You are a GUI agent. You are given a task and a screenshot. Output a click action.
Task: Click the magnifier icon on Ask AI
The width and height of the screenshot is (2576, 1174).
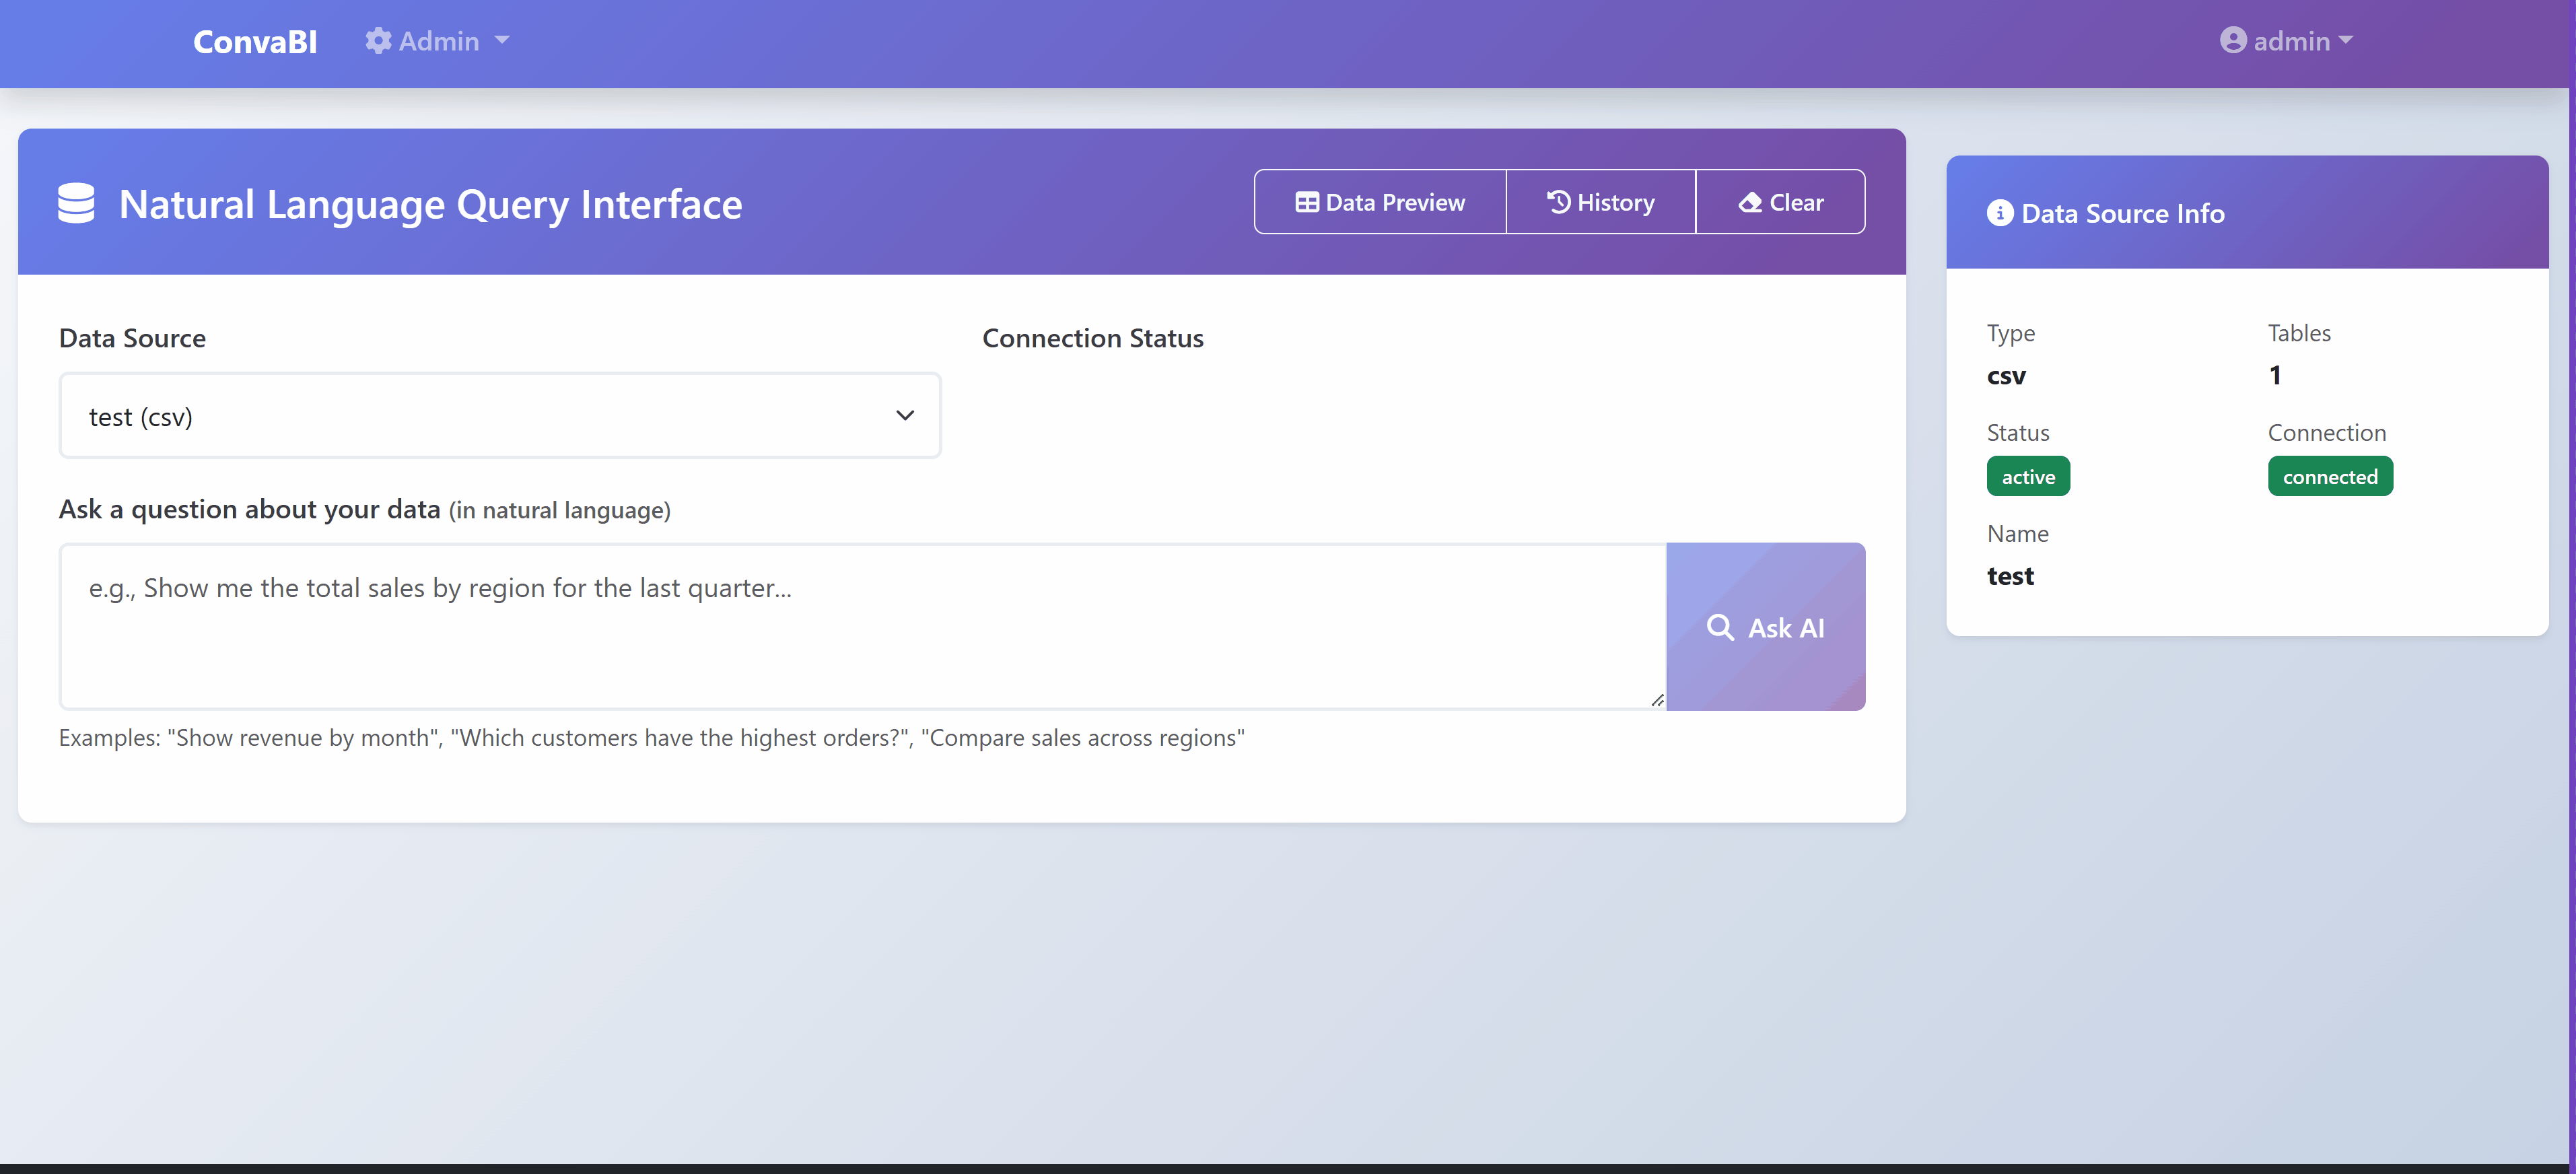pyautogui.click(x=1720, y=627)
